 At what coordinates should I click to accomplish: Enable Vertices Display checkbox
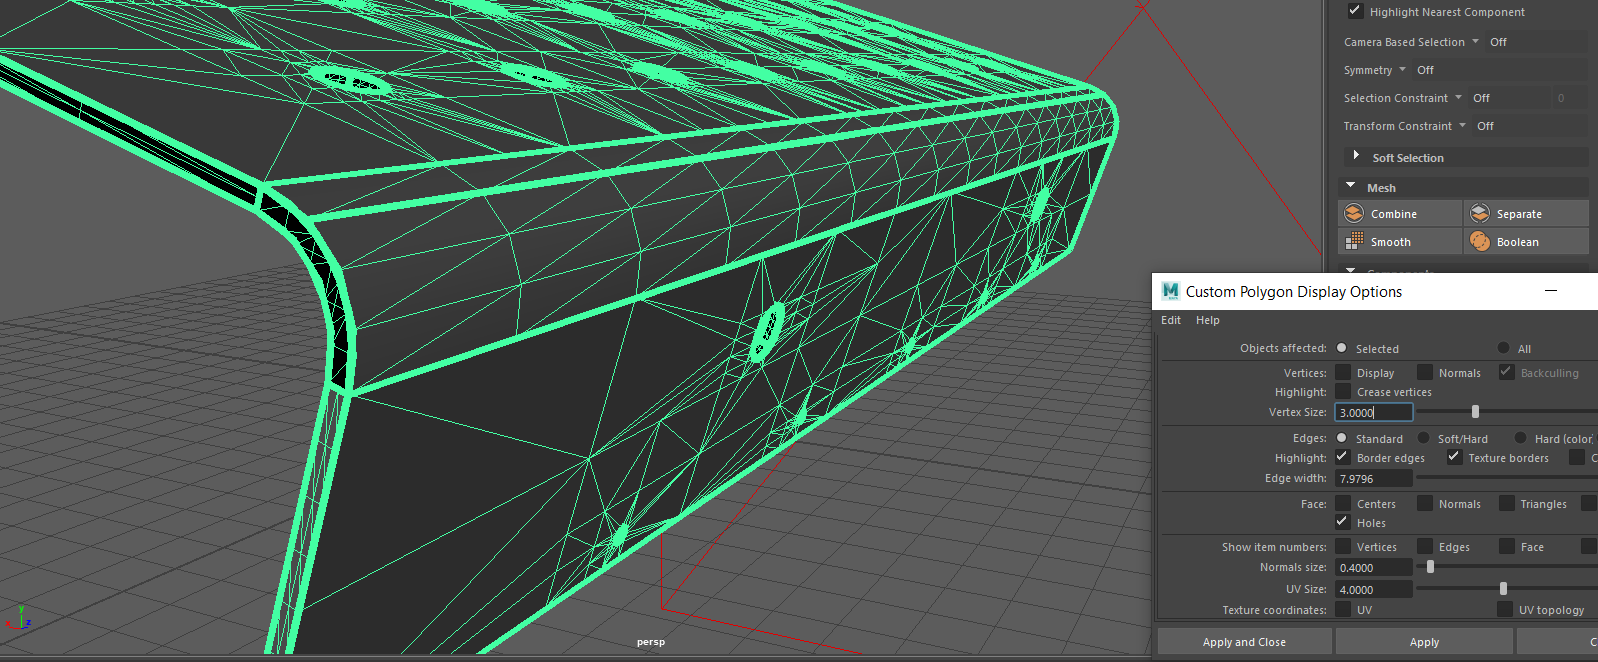(x=1343, y=372)
